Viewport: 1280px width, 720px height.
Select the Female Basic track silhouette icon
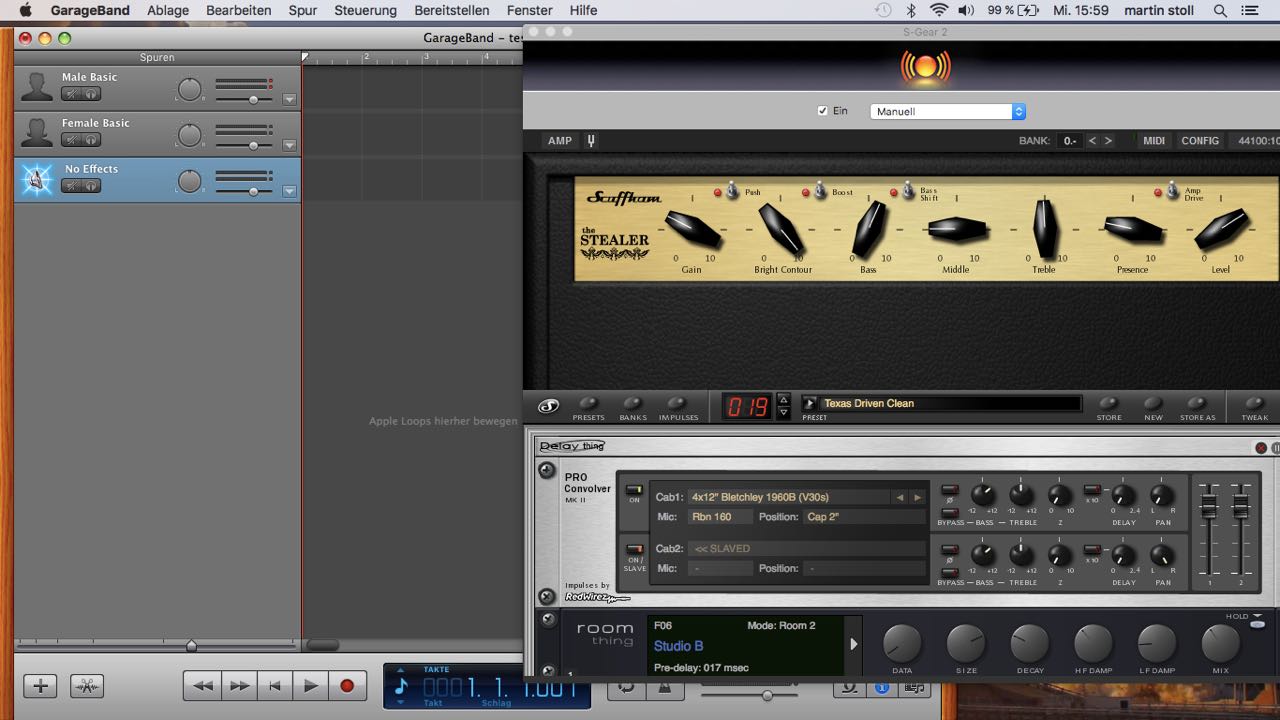click(37, 134)
